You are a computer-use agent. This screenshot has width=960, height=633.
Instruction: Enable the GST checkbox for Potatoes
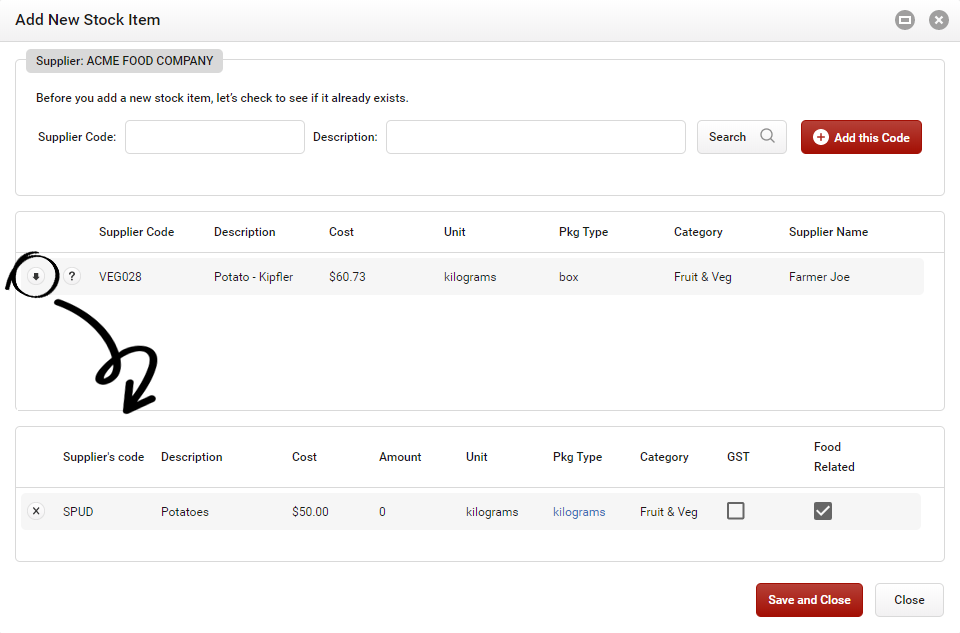point(736,511)
